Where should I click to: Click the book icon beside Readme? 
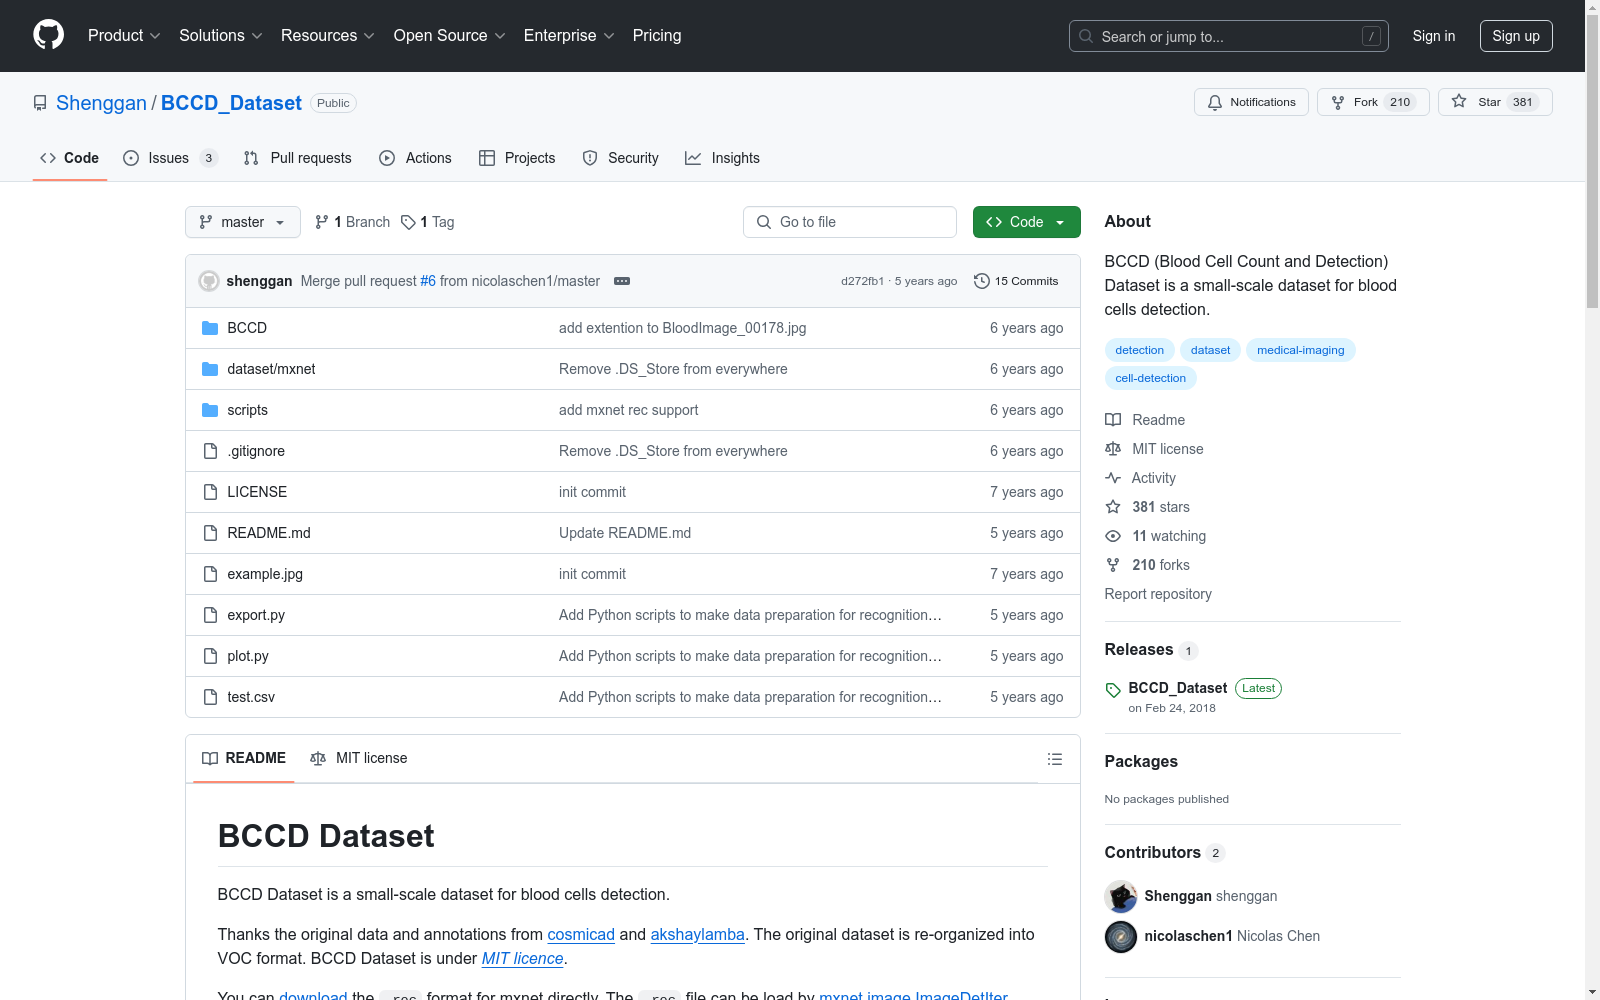coord(1113,420)
